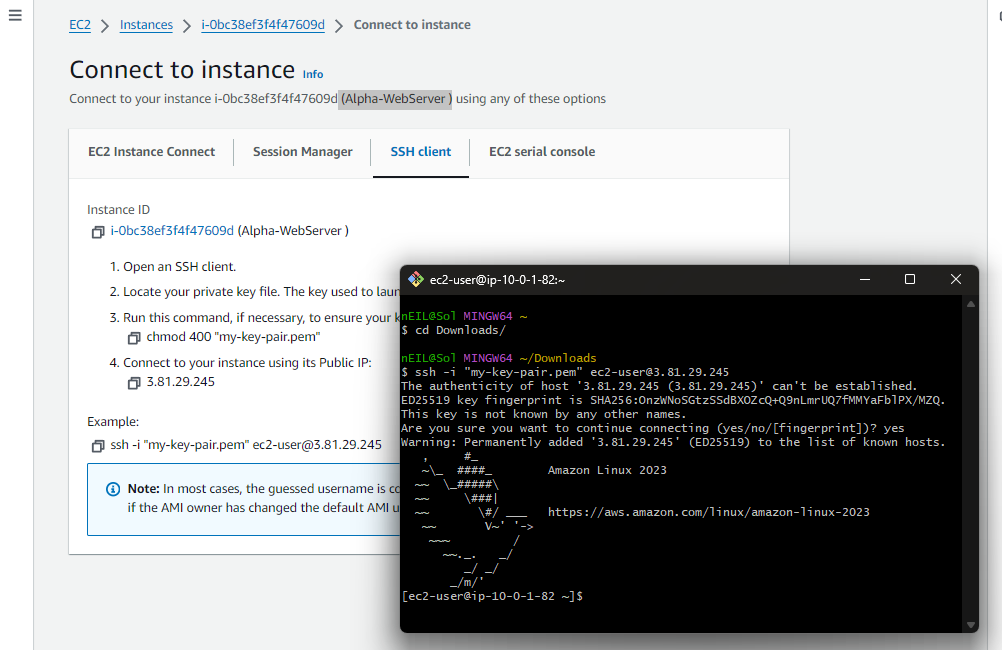Open instance ID link under Instance ID
The image size is (1002, 650).
[x=172, y=231]
